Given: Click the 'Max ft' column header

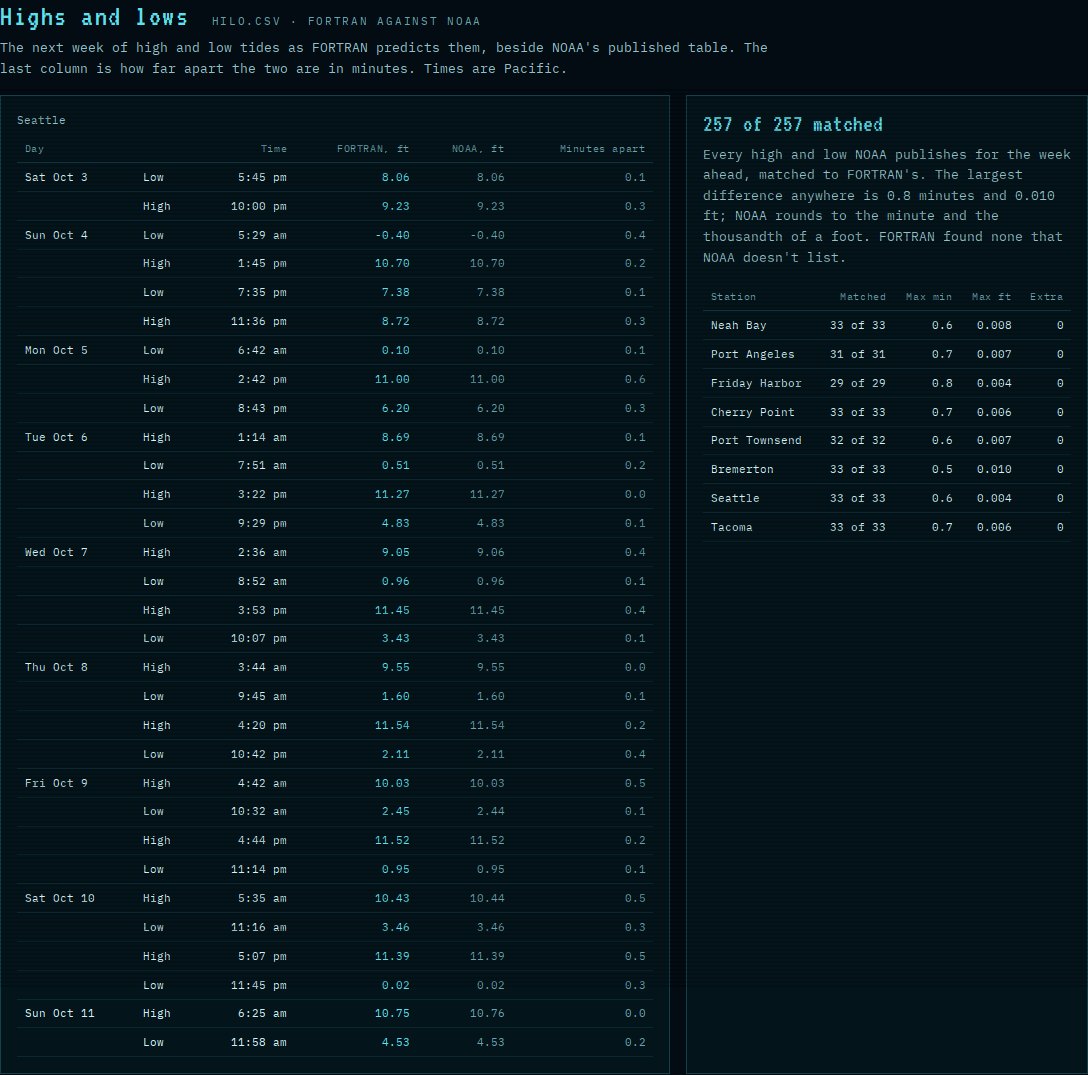Looking at the screenshot, I should click(991, 296).
